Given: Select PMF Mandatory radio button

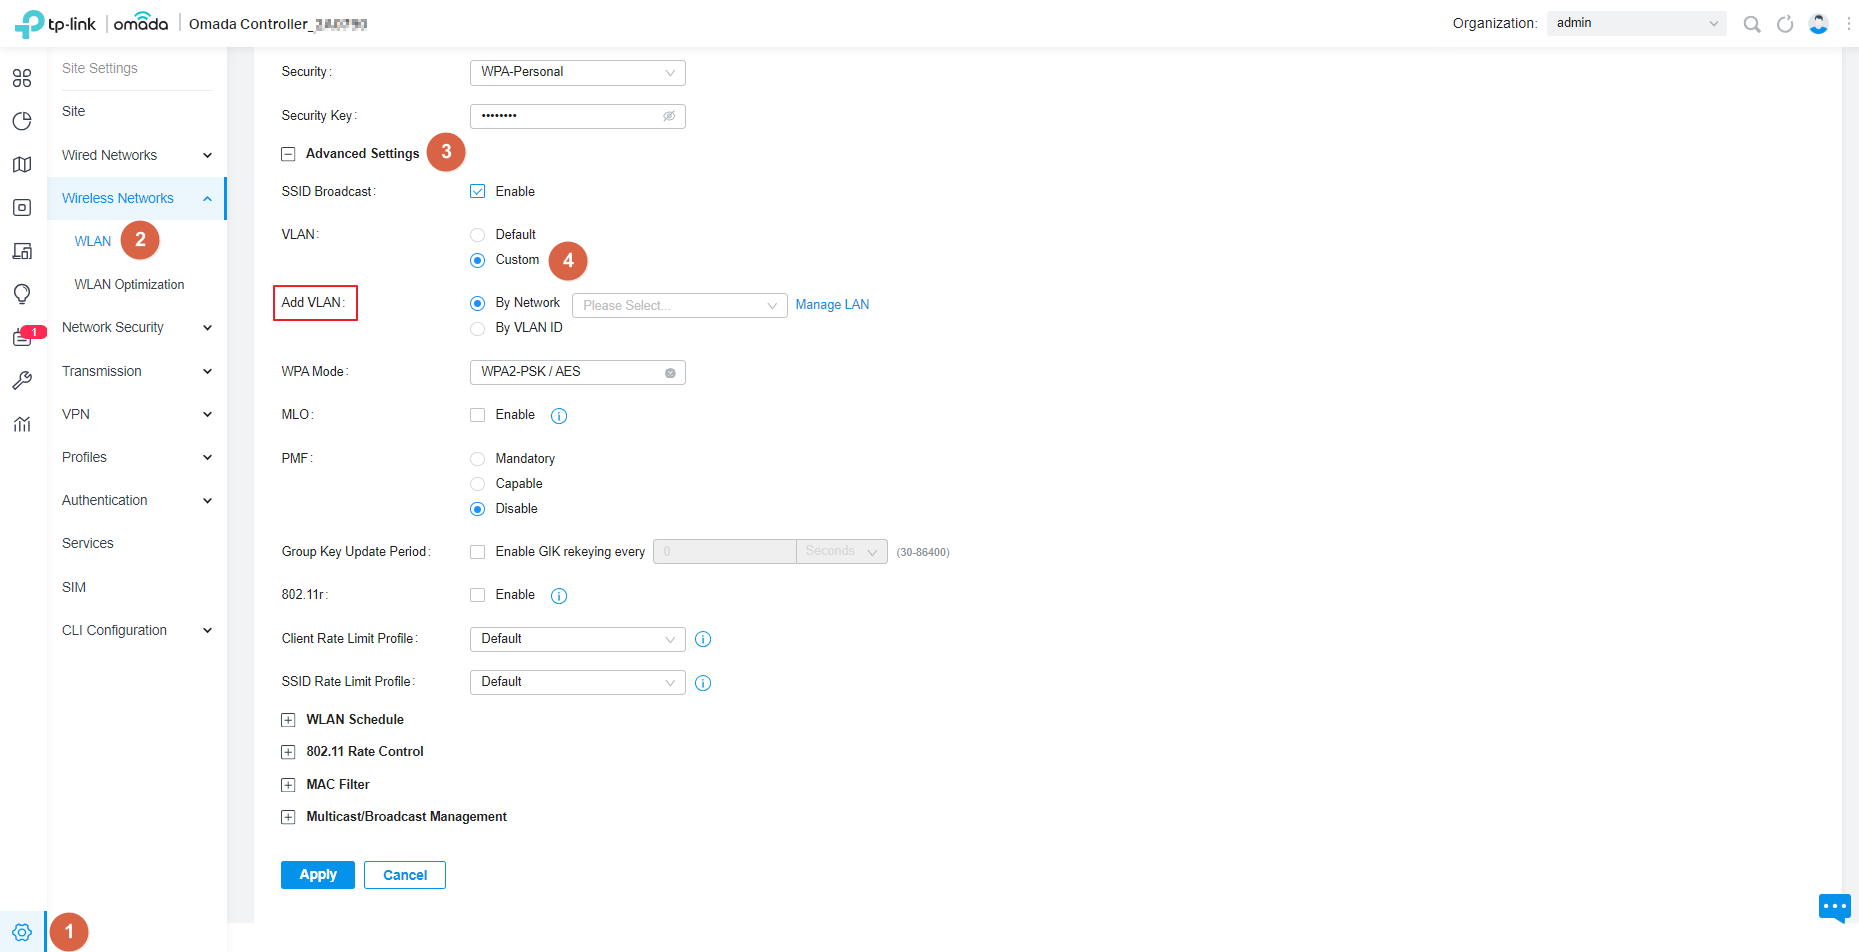Looking at the screenshot, I should pyautogui.click(x=478, y=459).
